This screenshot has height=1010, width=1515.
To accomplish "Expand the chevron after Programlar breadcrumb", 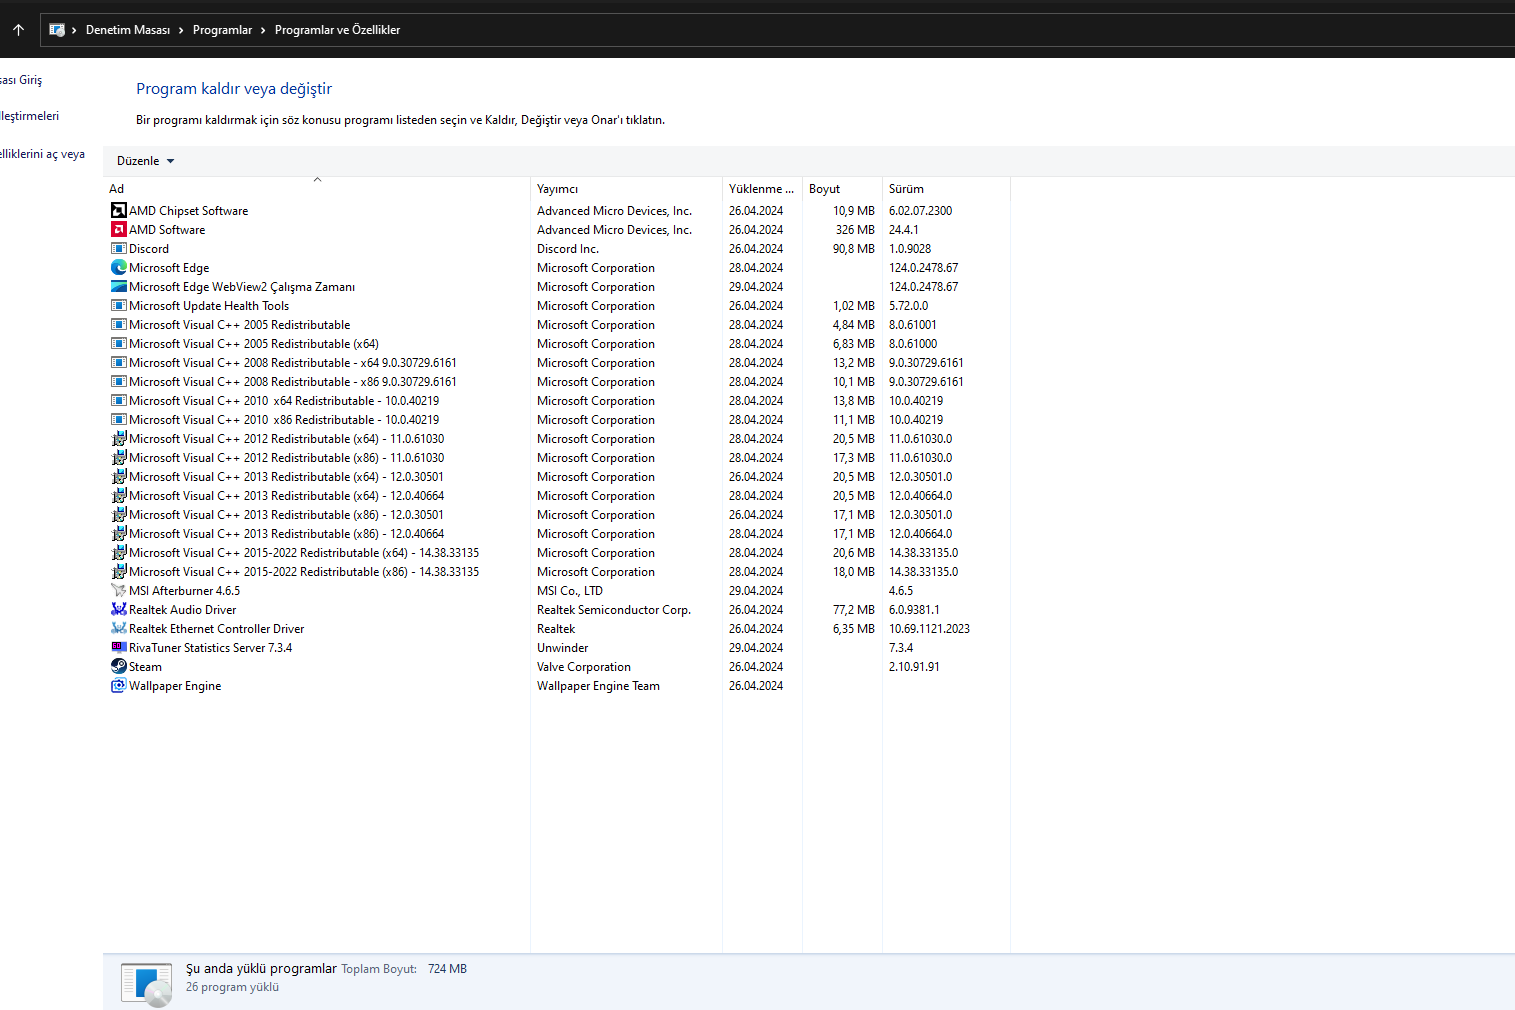I will click(263, 30).
